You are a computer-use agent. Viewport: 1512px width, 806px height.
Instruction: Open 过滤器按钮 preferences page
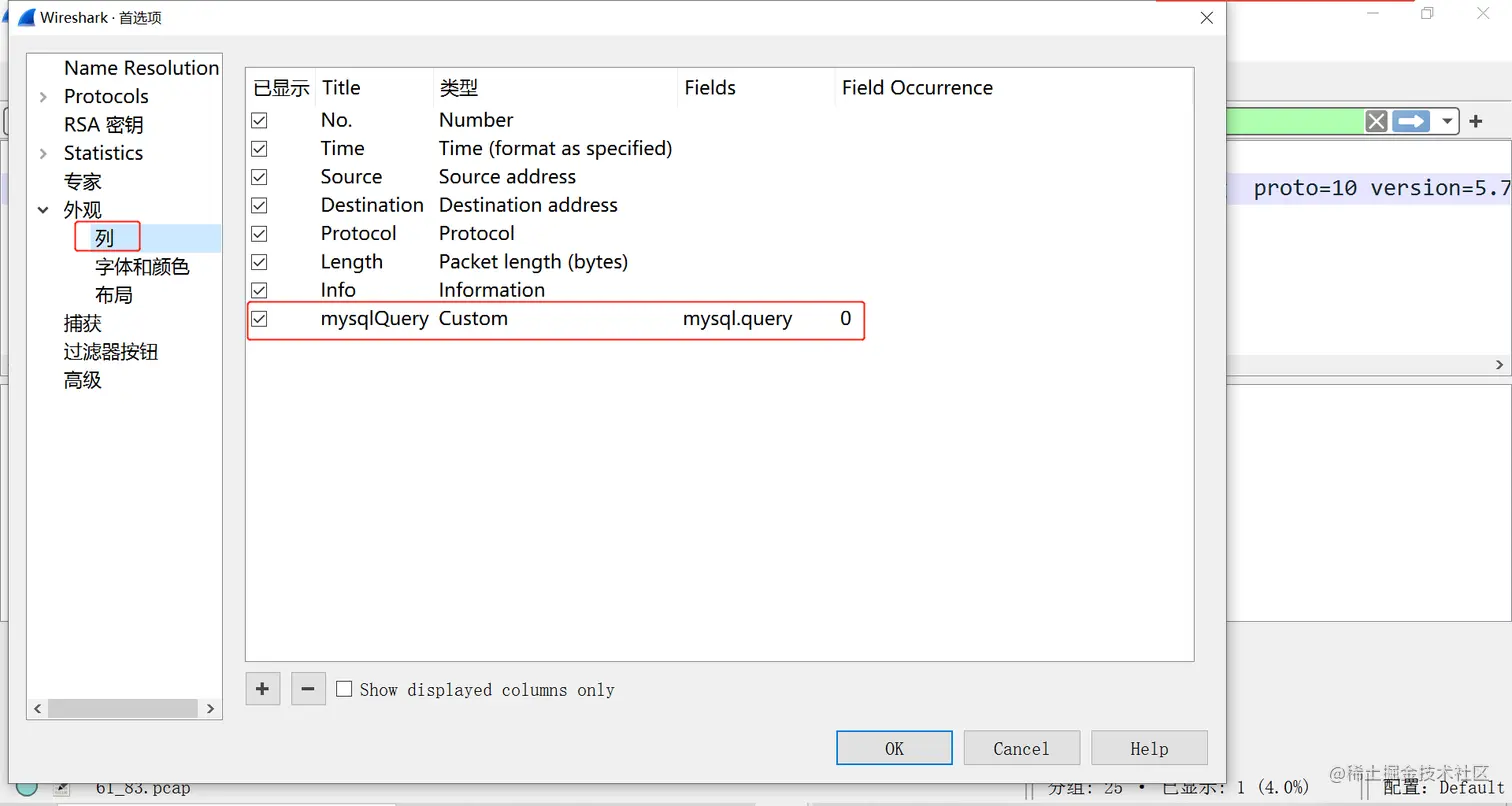point(111,352)
